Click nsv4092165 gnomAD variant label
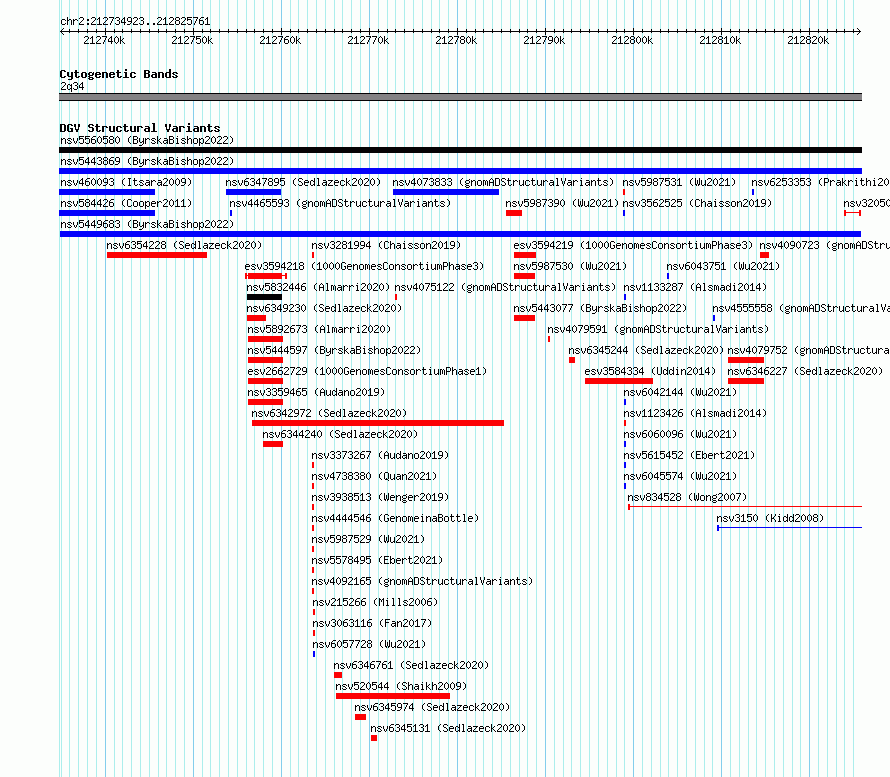The width and height of the screenshot is (890, 777). (x=422, y=581)
